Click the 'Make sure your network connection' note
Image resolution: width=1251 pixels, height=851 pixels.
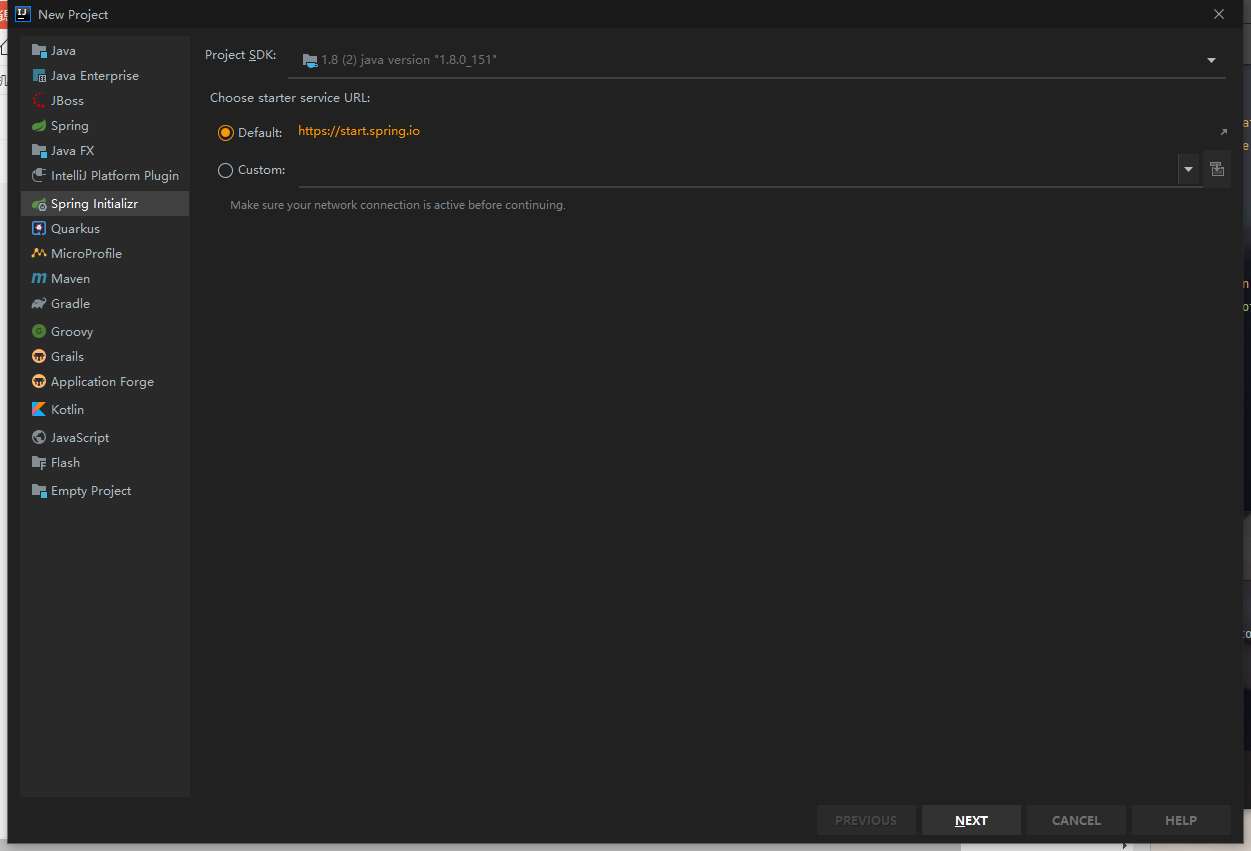(398, 205)
